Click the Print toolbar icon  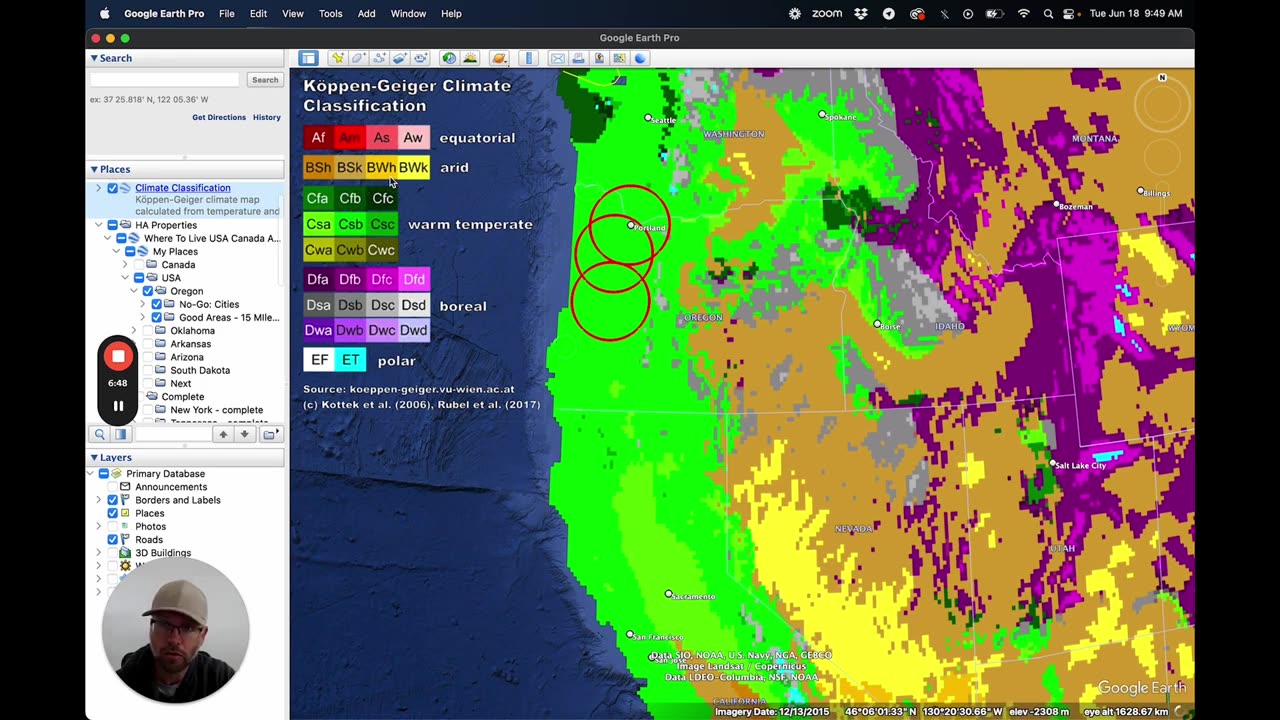pyautogui.click(x=578, y=58)
